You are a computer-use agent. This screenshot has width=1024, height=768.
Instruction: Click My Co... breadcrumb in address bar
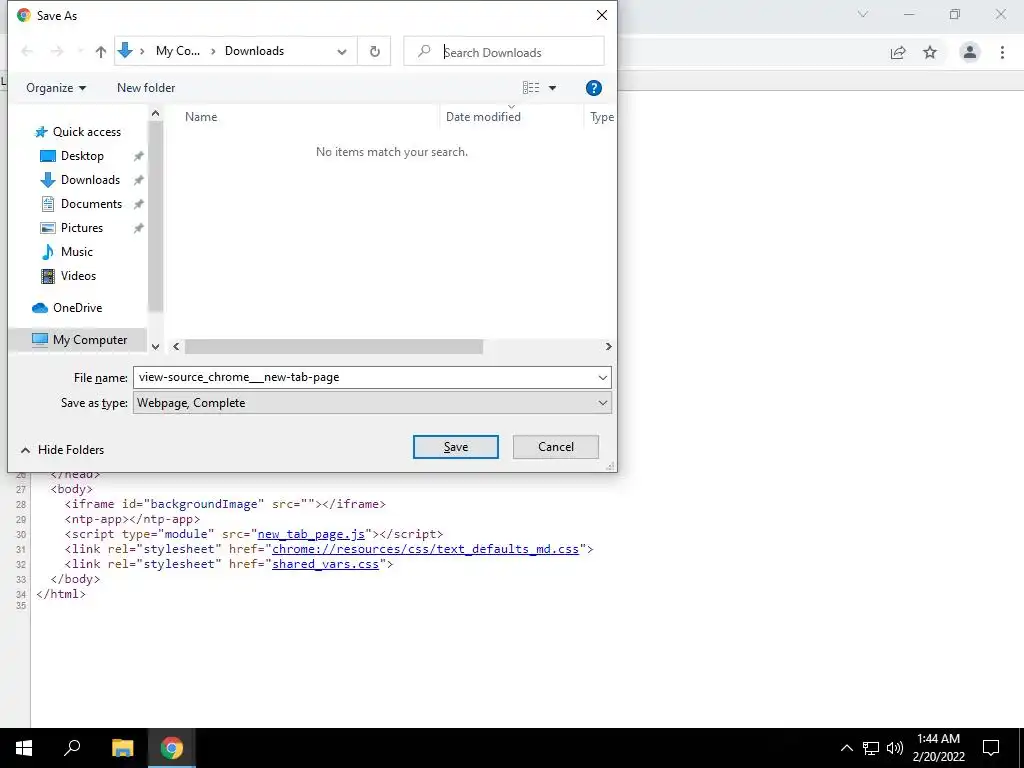click(x=178, y=51)
